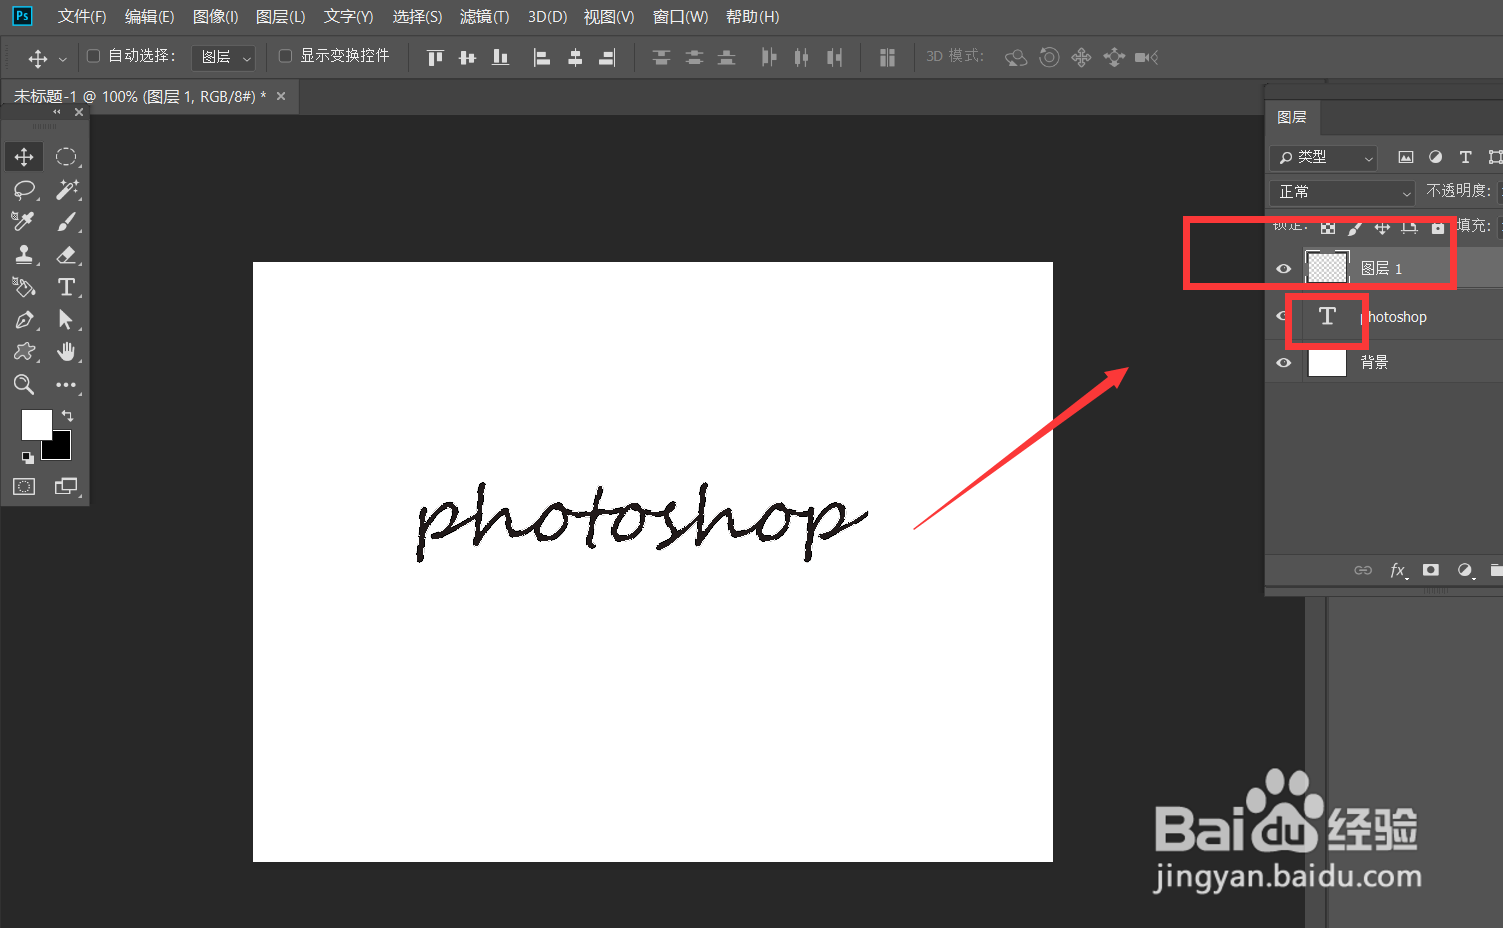The height and width of the screenshot is (928, 1503).
Task: Lock all padlock icon
Action: (x=1437, y=228)
